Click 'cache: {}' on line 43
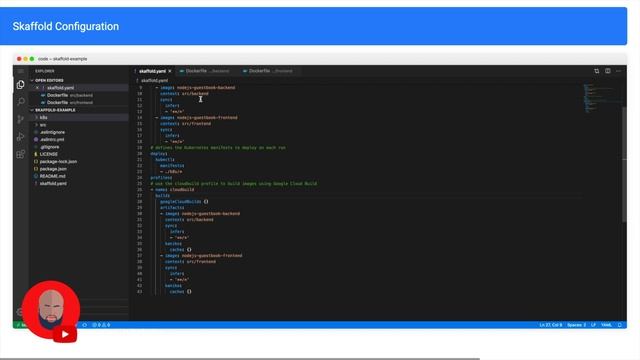This screenshot has height=360, width=640. 180,292
